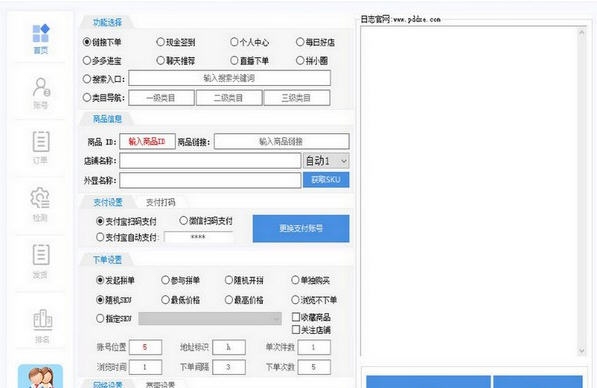Focus the 输入搜索关键词 search field
The image size is (597, 388).
[230, 78]
